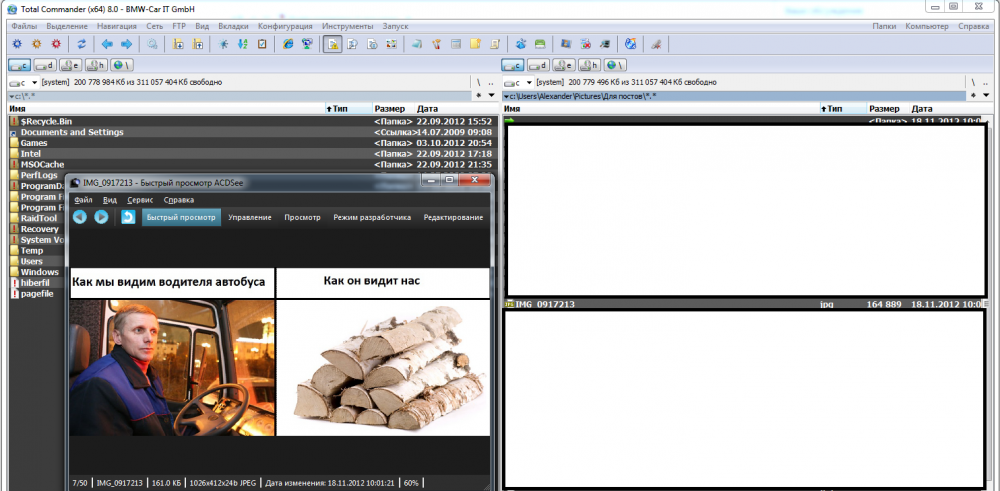Select drive d in left panel

[44, 65]
